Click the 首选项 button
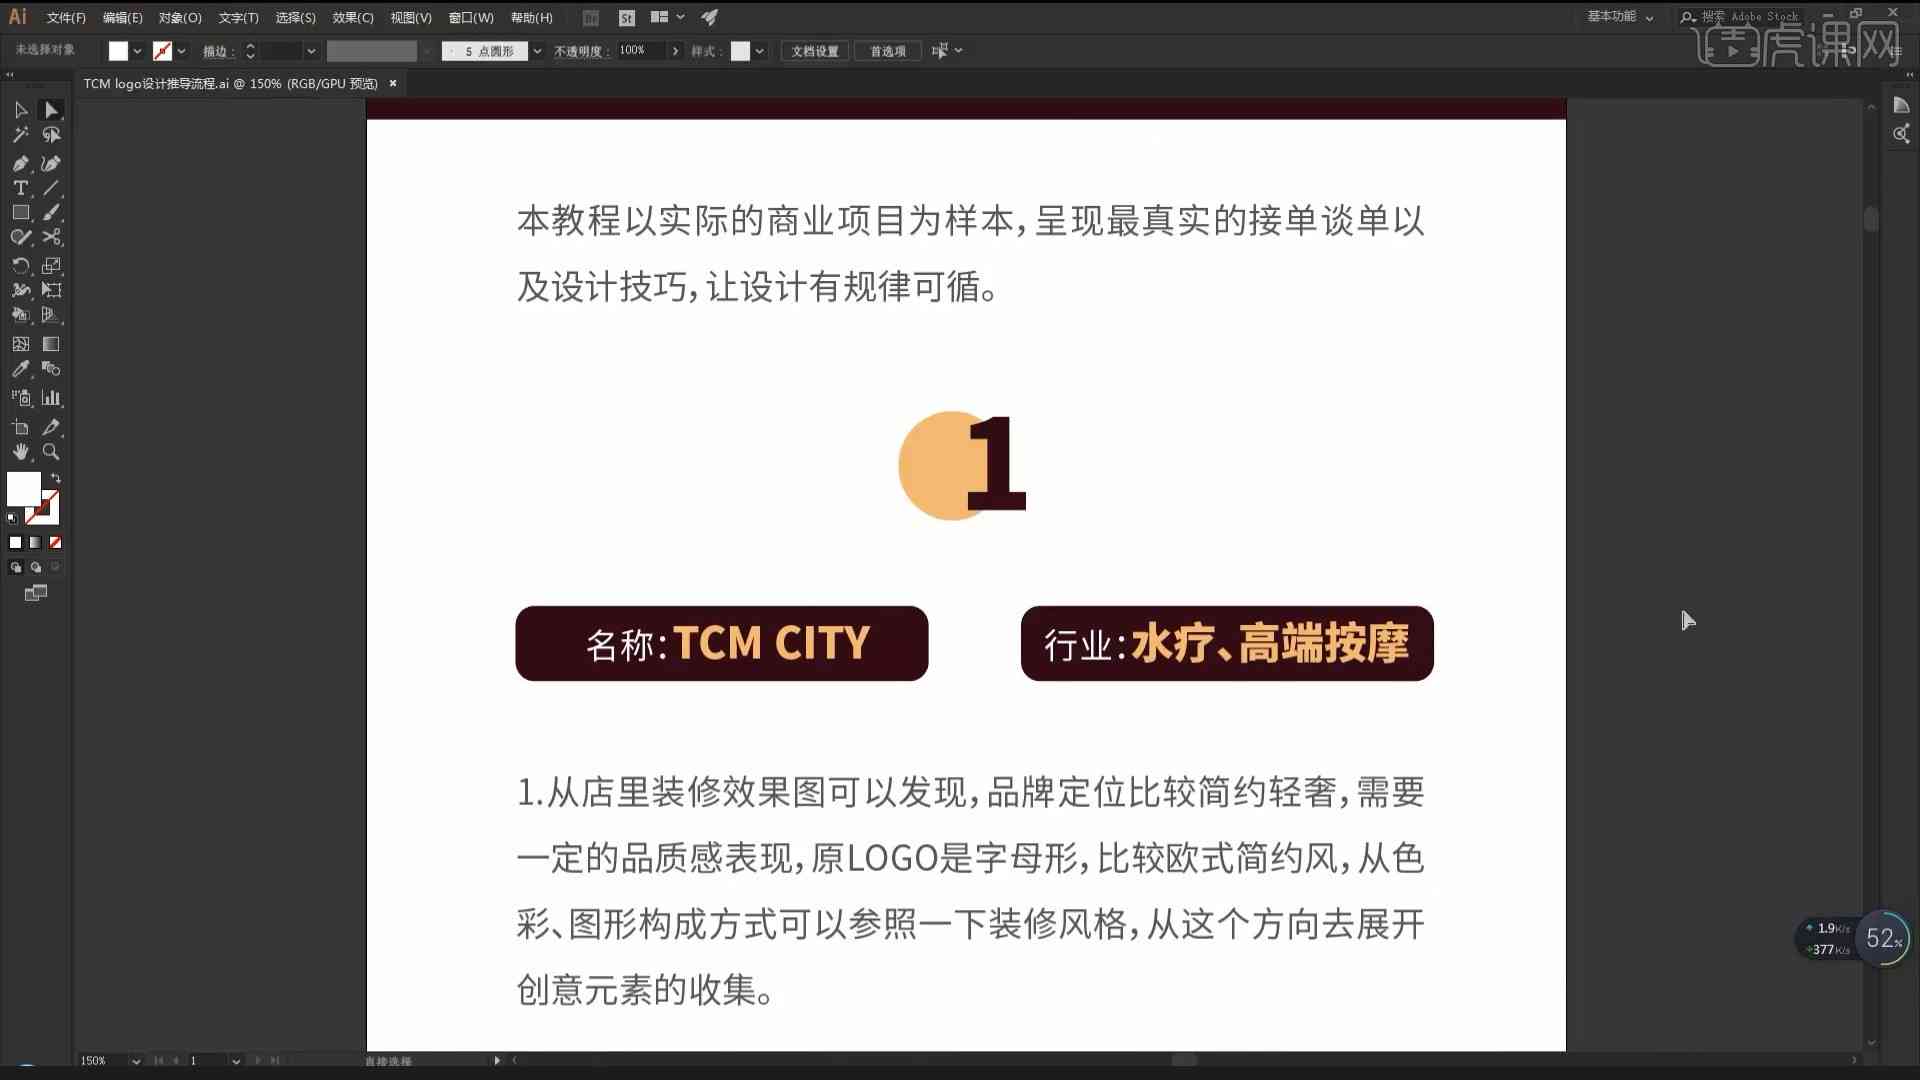The height and width of the screenshot is (1080, 1920). point(886,50)
